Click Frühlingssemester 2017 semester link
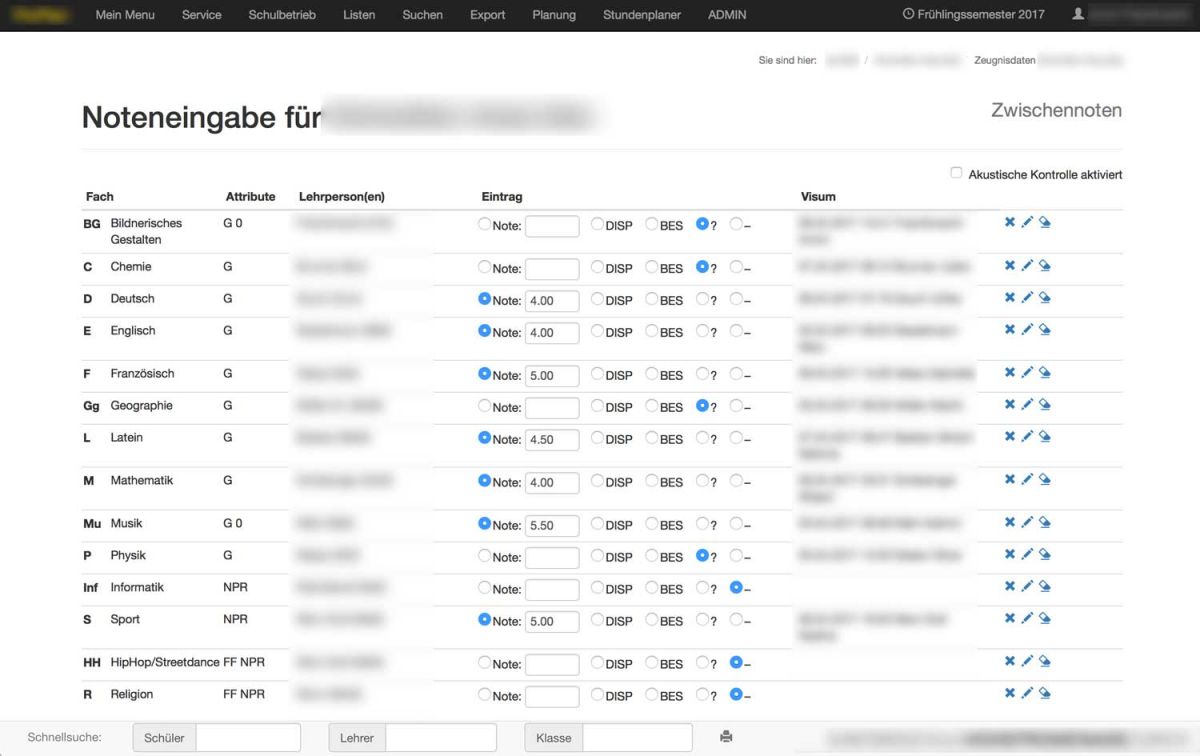 coord(973,15)
